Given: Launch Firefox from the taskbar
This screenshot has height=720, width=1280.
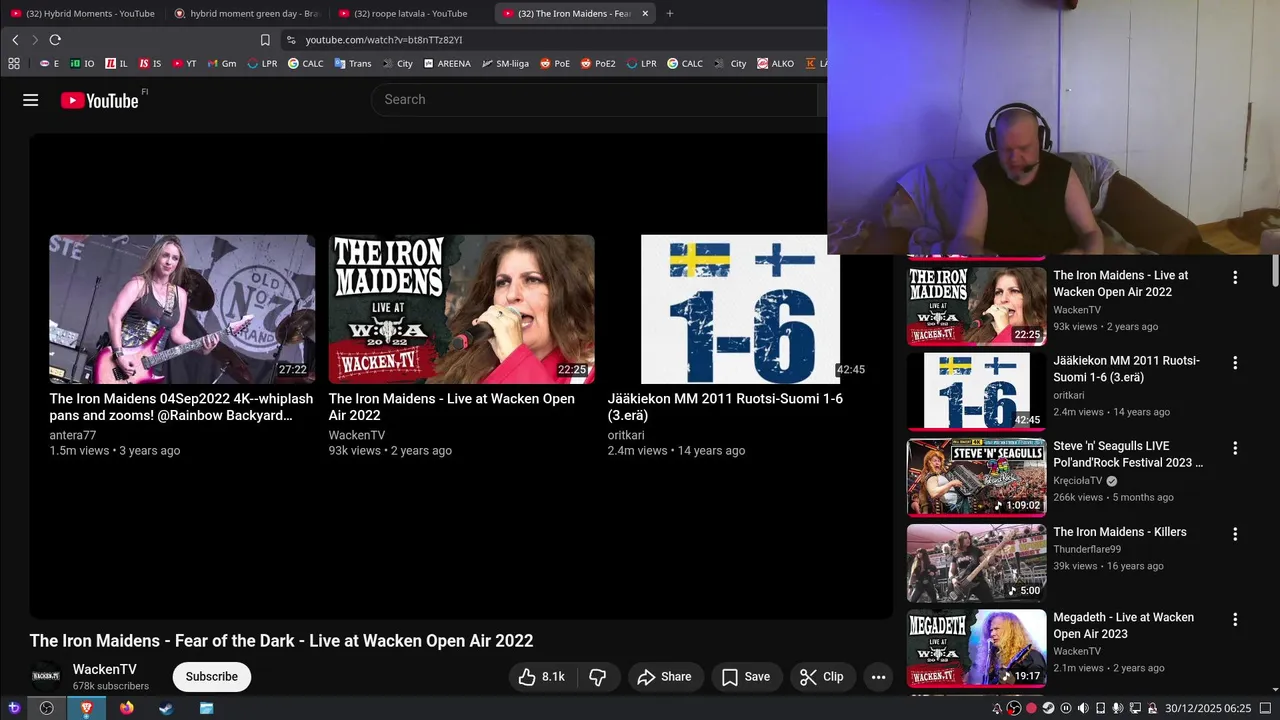Looking at the screenshot, I should (x=126, y=708).
